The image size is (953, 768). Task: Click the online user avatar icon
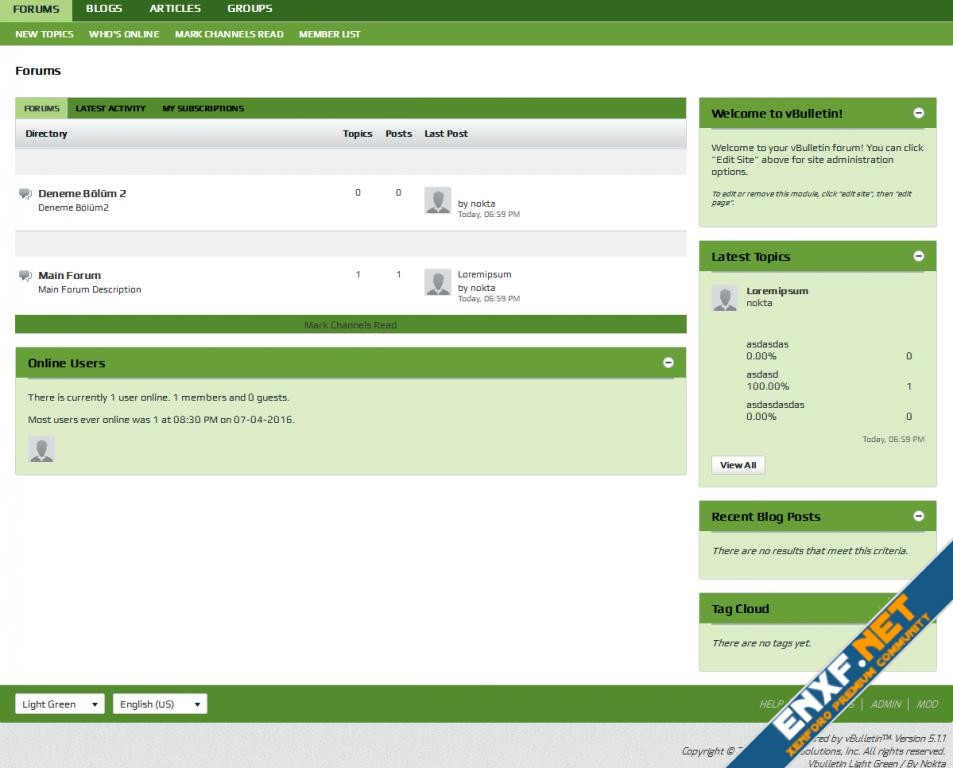pos(41,450)
